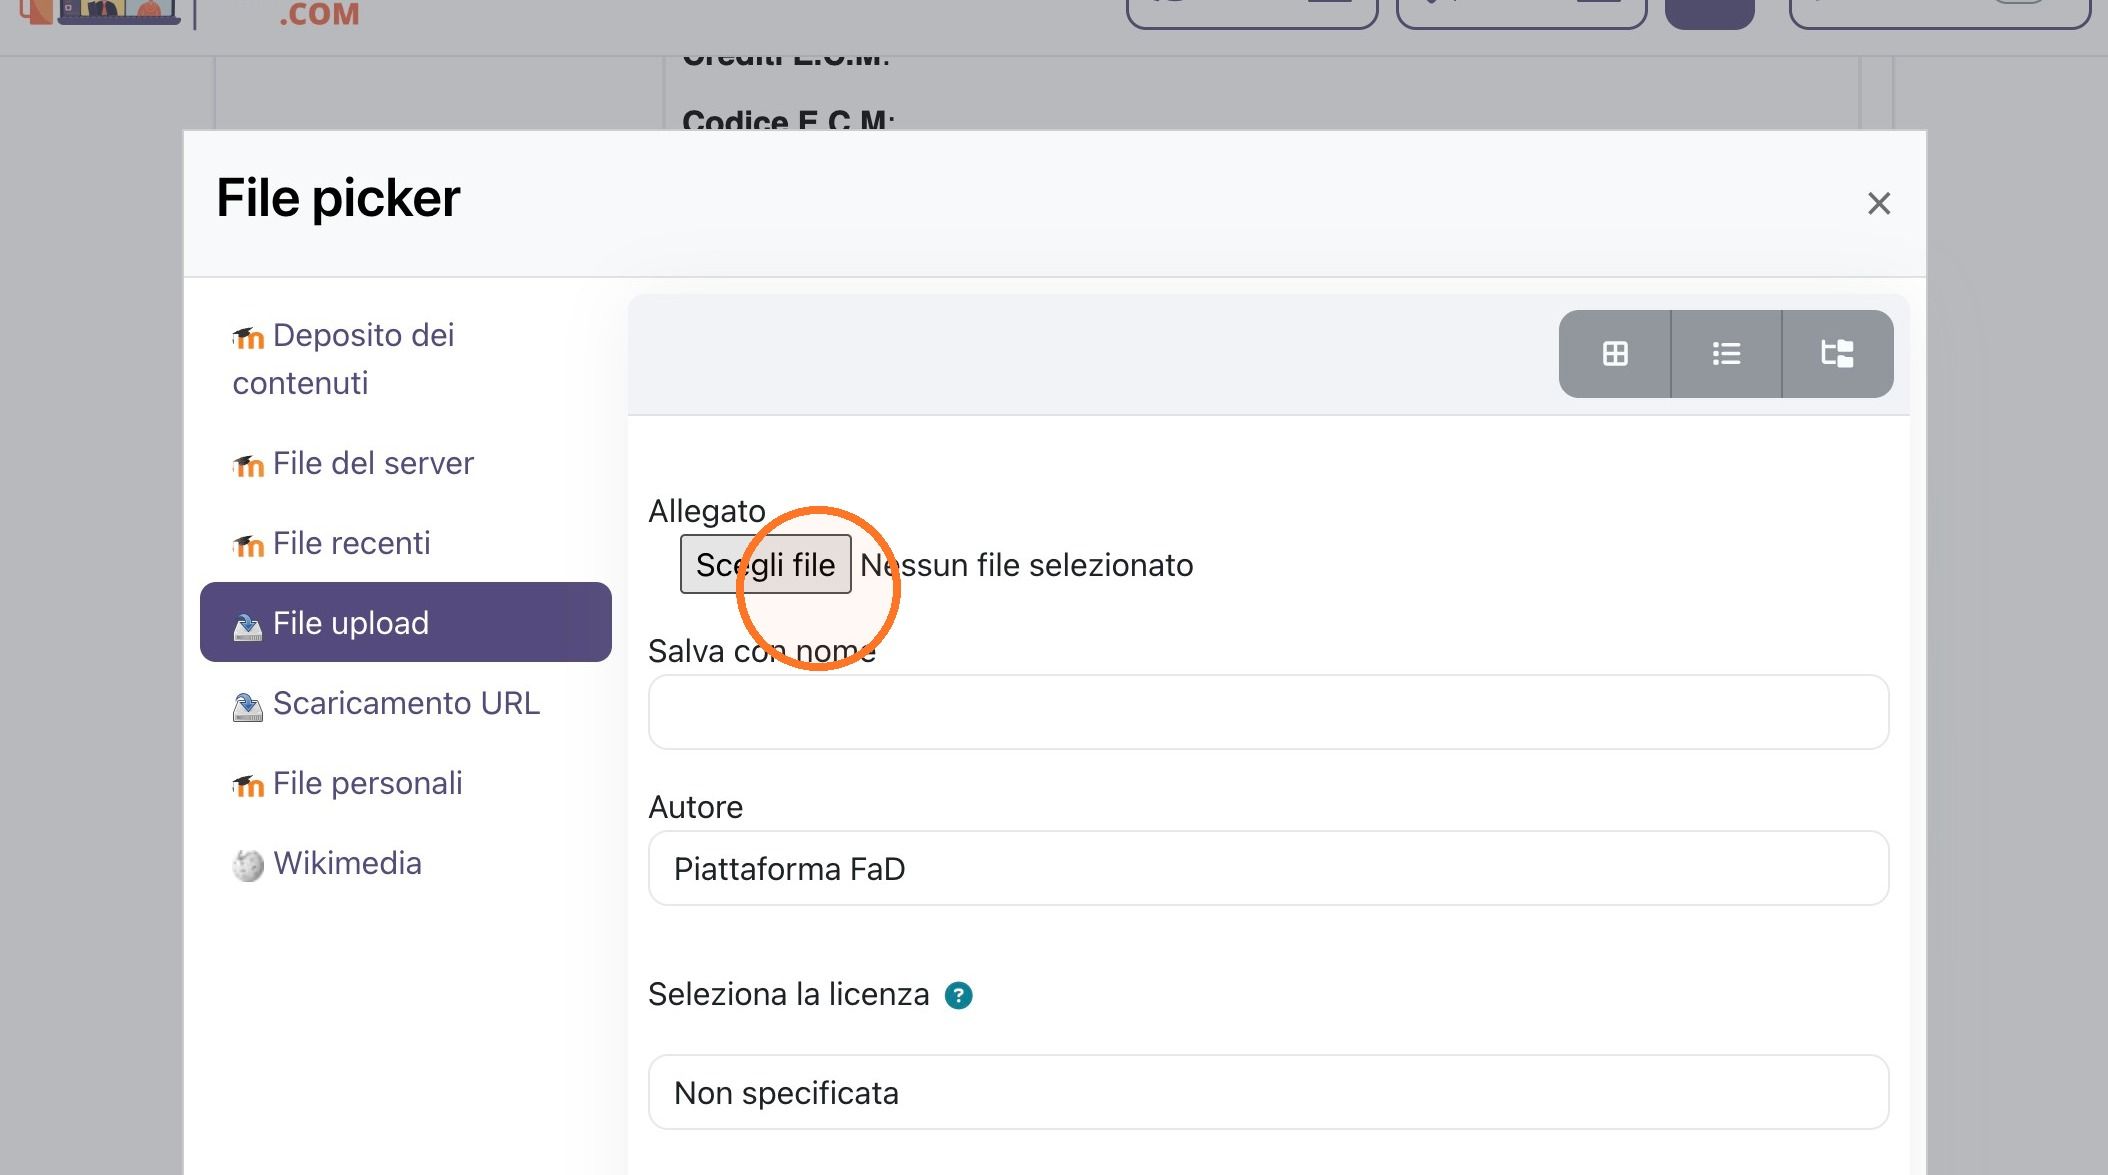Screen dimensions: 2108x1175
Task: Click the Scaricamento URL download icon
Action: tap(248, 706)
